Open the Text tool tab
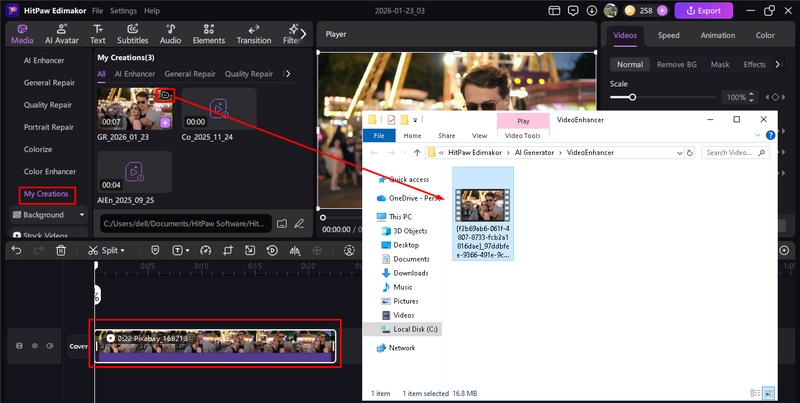 pyautogui.click(x=97, y=34)
